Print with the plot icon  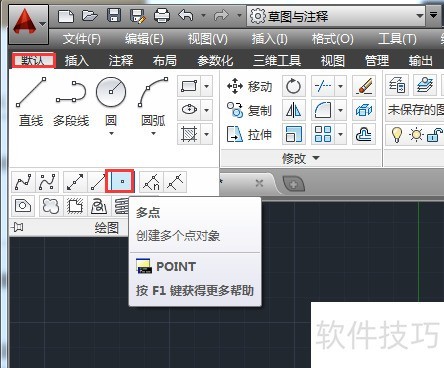pos(162,16)
